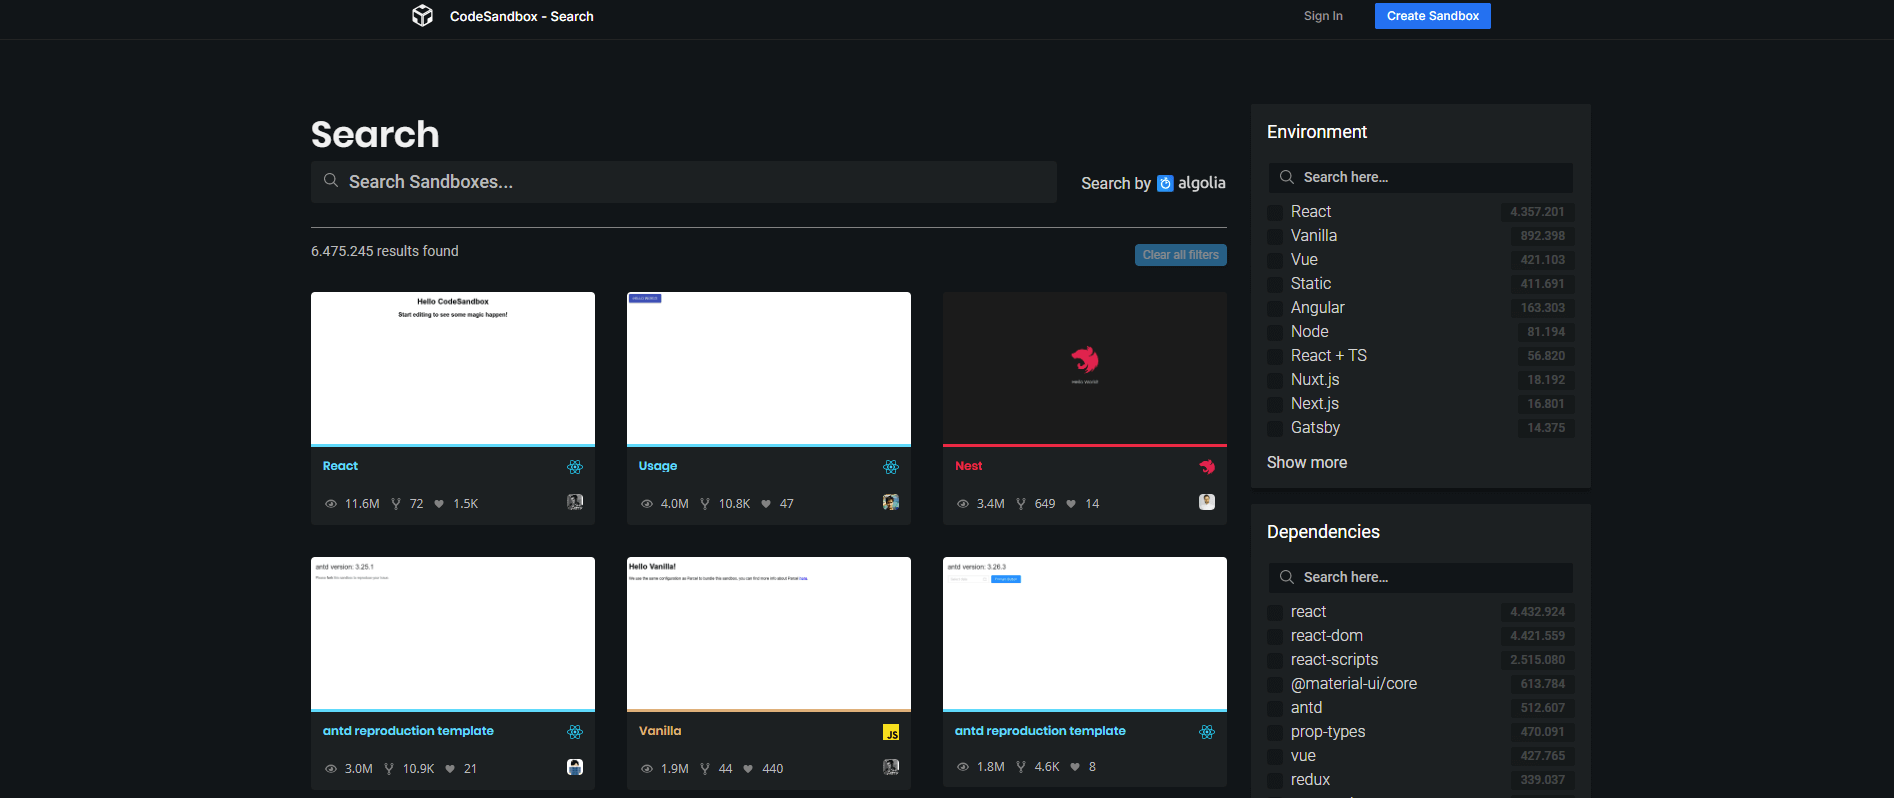Click the React template icon on Usage card
1894x798 pixels.
pos(891,467)
